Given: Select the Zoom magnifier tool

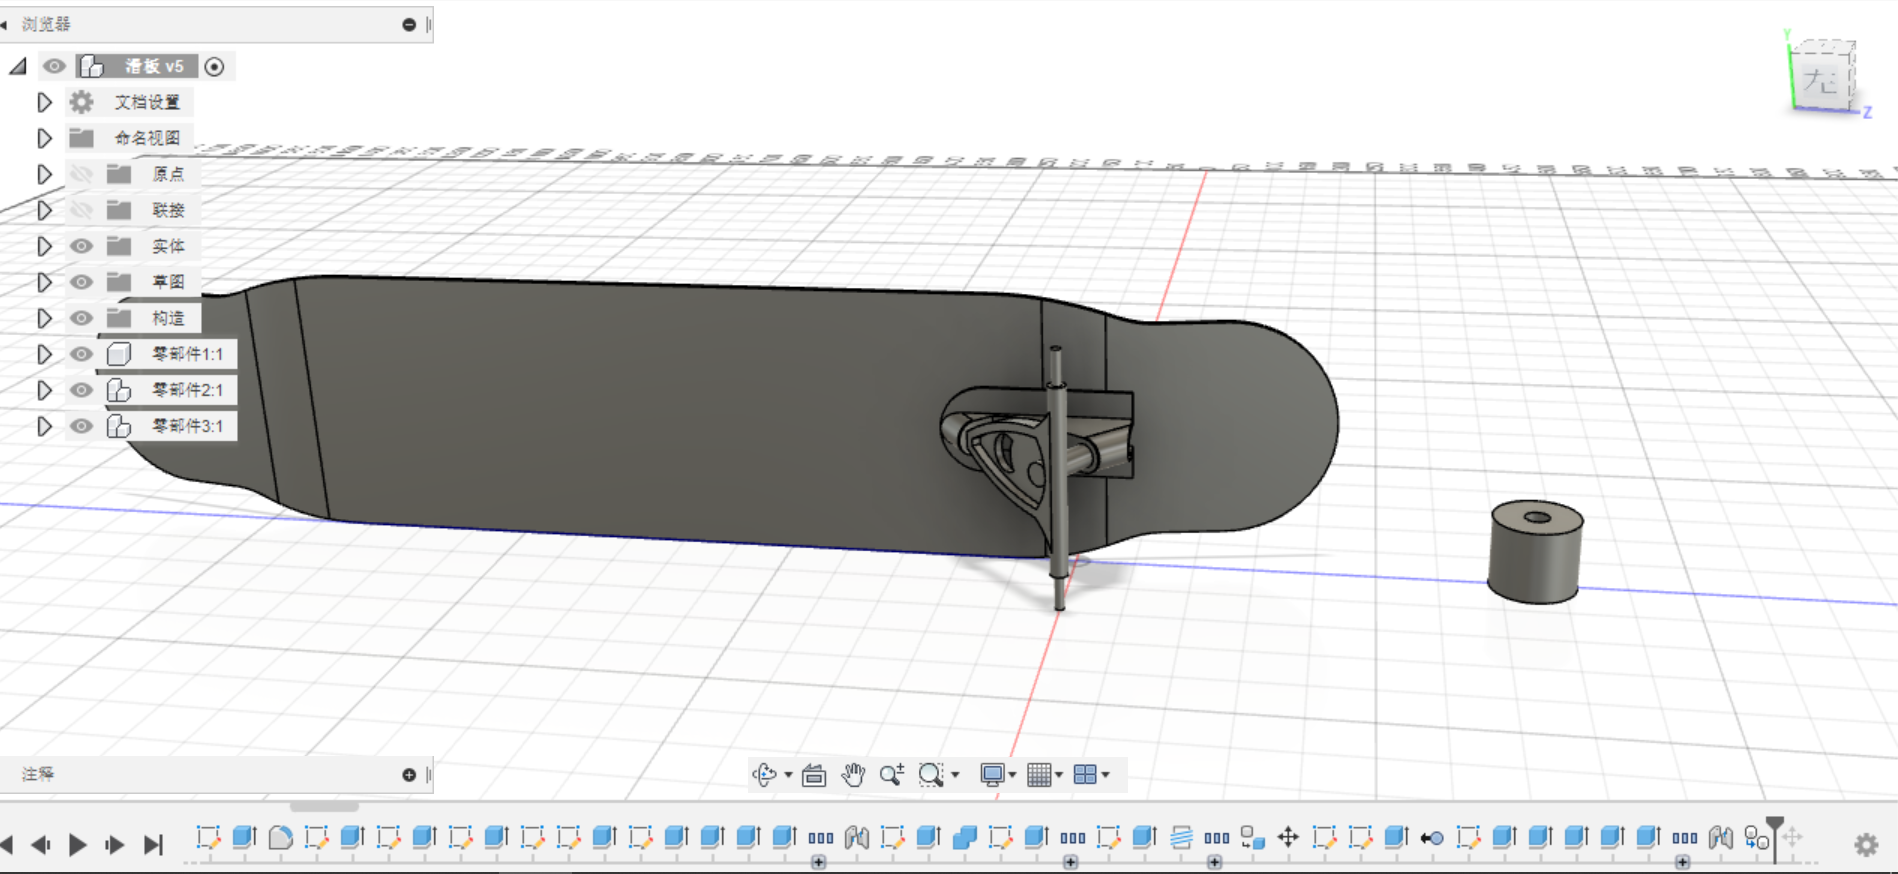Looking at the screenshot, I should tap(892, 775).
